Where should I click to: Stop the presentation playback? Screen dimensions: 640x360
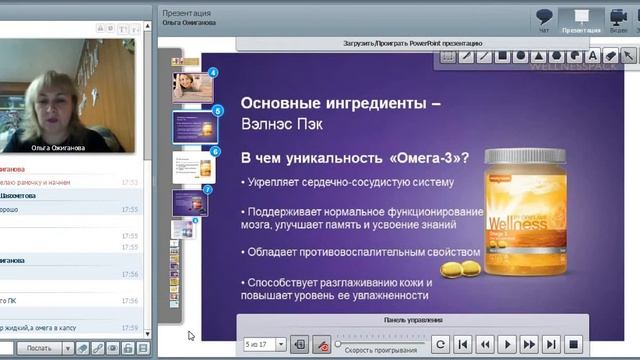(573, 345)
